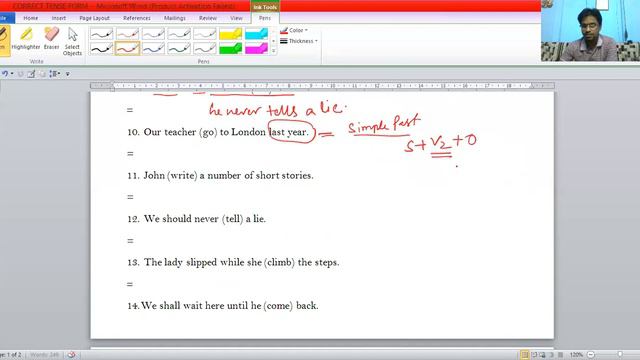Click the proofing errors icon in status bar
Viewport: 640px width, 360px height.
71,355
